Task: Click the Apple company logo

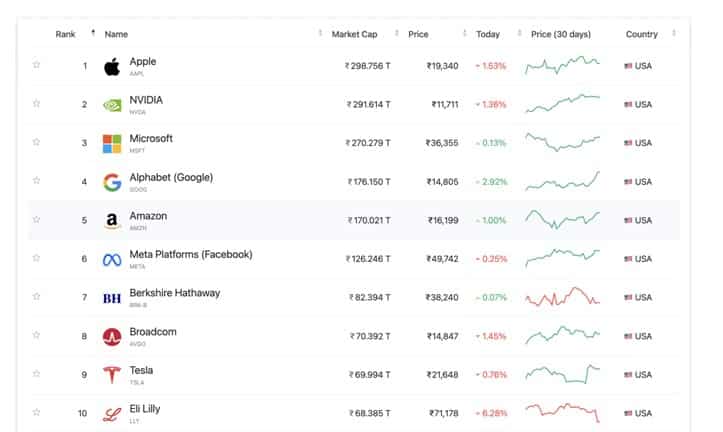Action: (x=112, y=67)
